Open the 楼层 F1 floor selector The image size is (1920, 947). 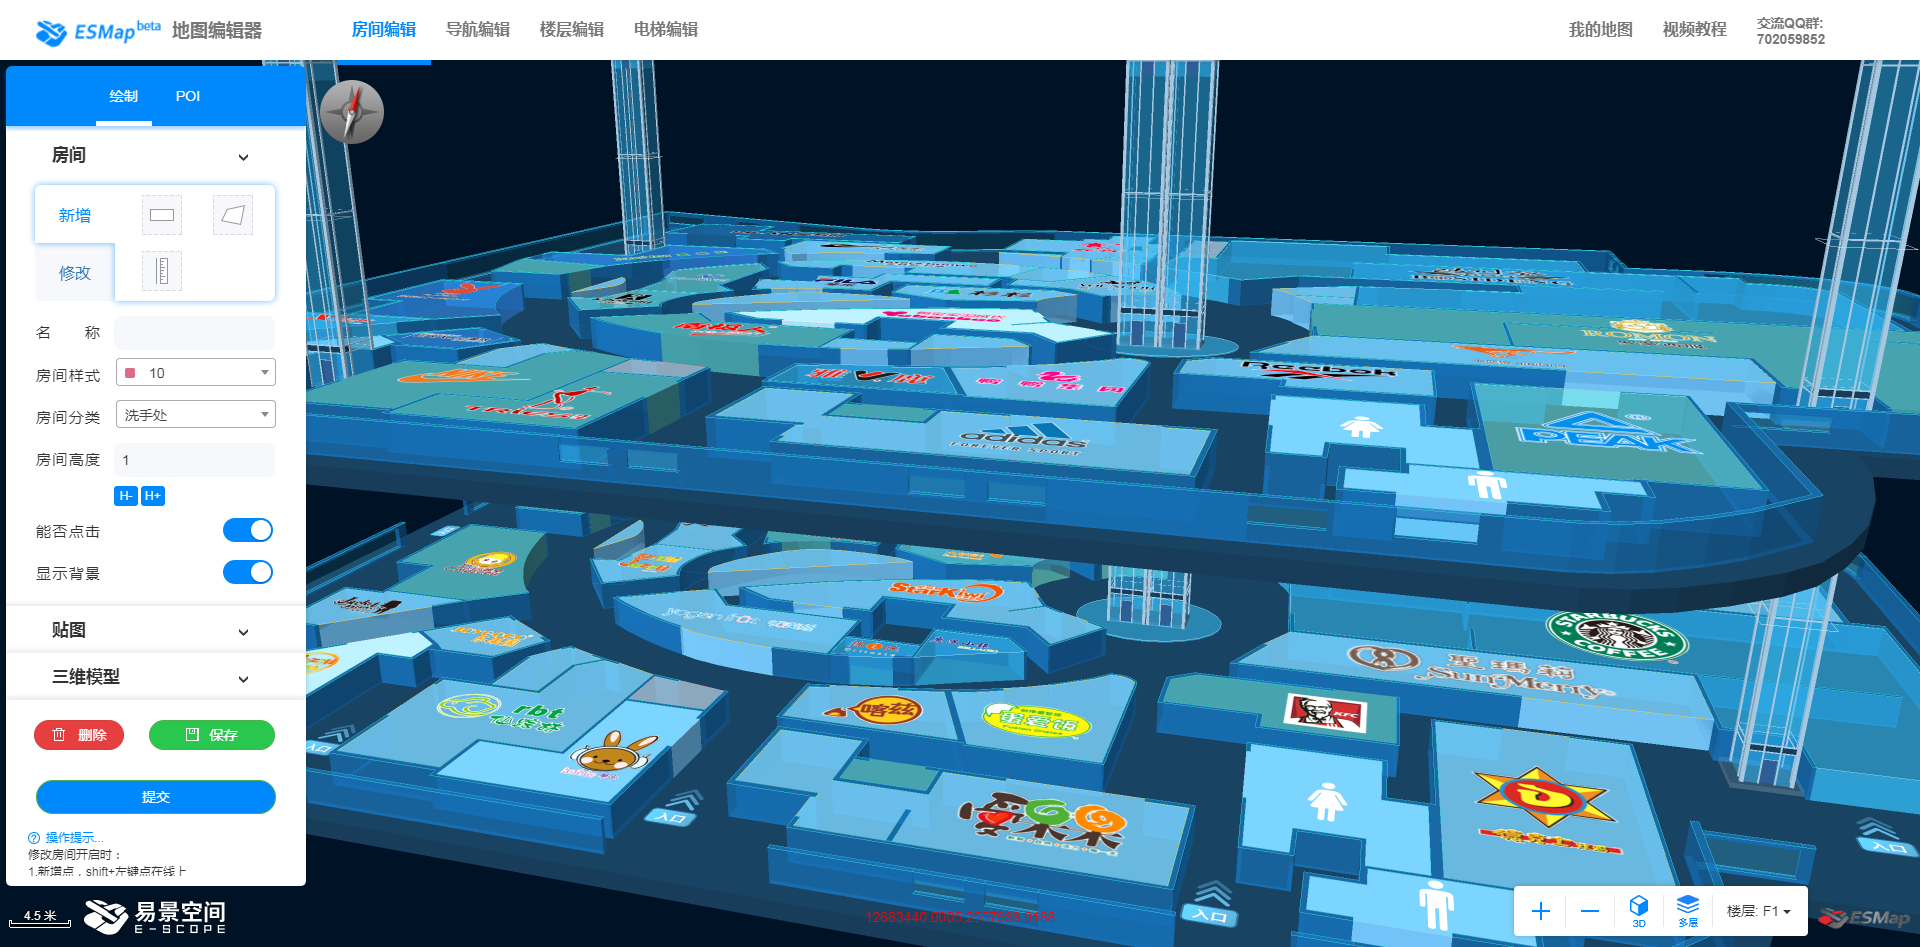(1758, 911)
